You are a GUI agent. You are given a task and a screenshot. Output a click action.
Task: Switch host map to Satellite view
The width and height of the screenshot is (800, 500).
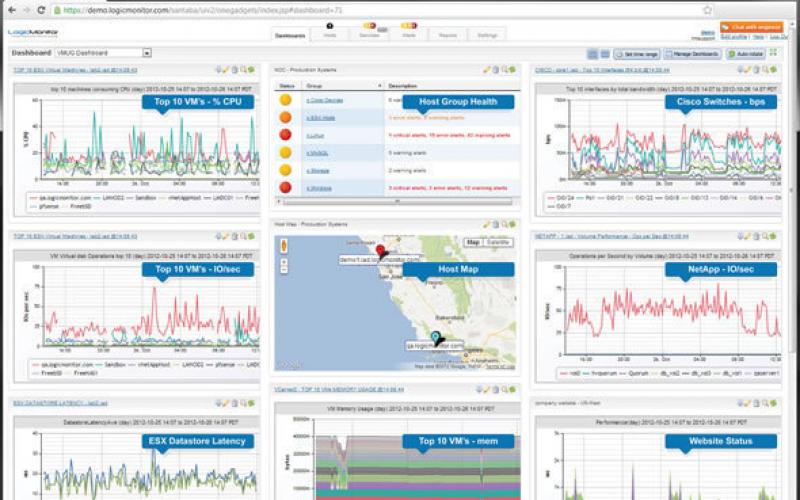pos(497,242)
